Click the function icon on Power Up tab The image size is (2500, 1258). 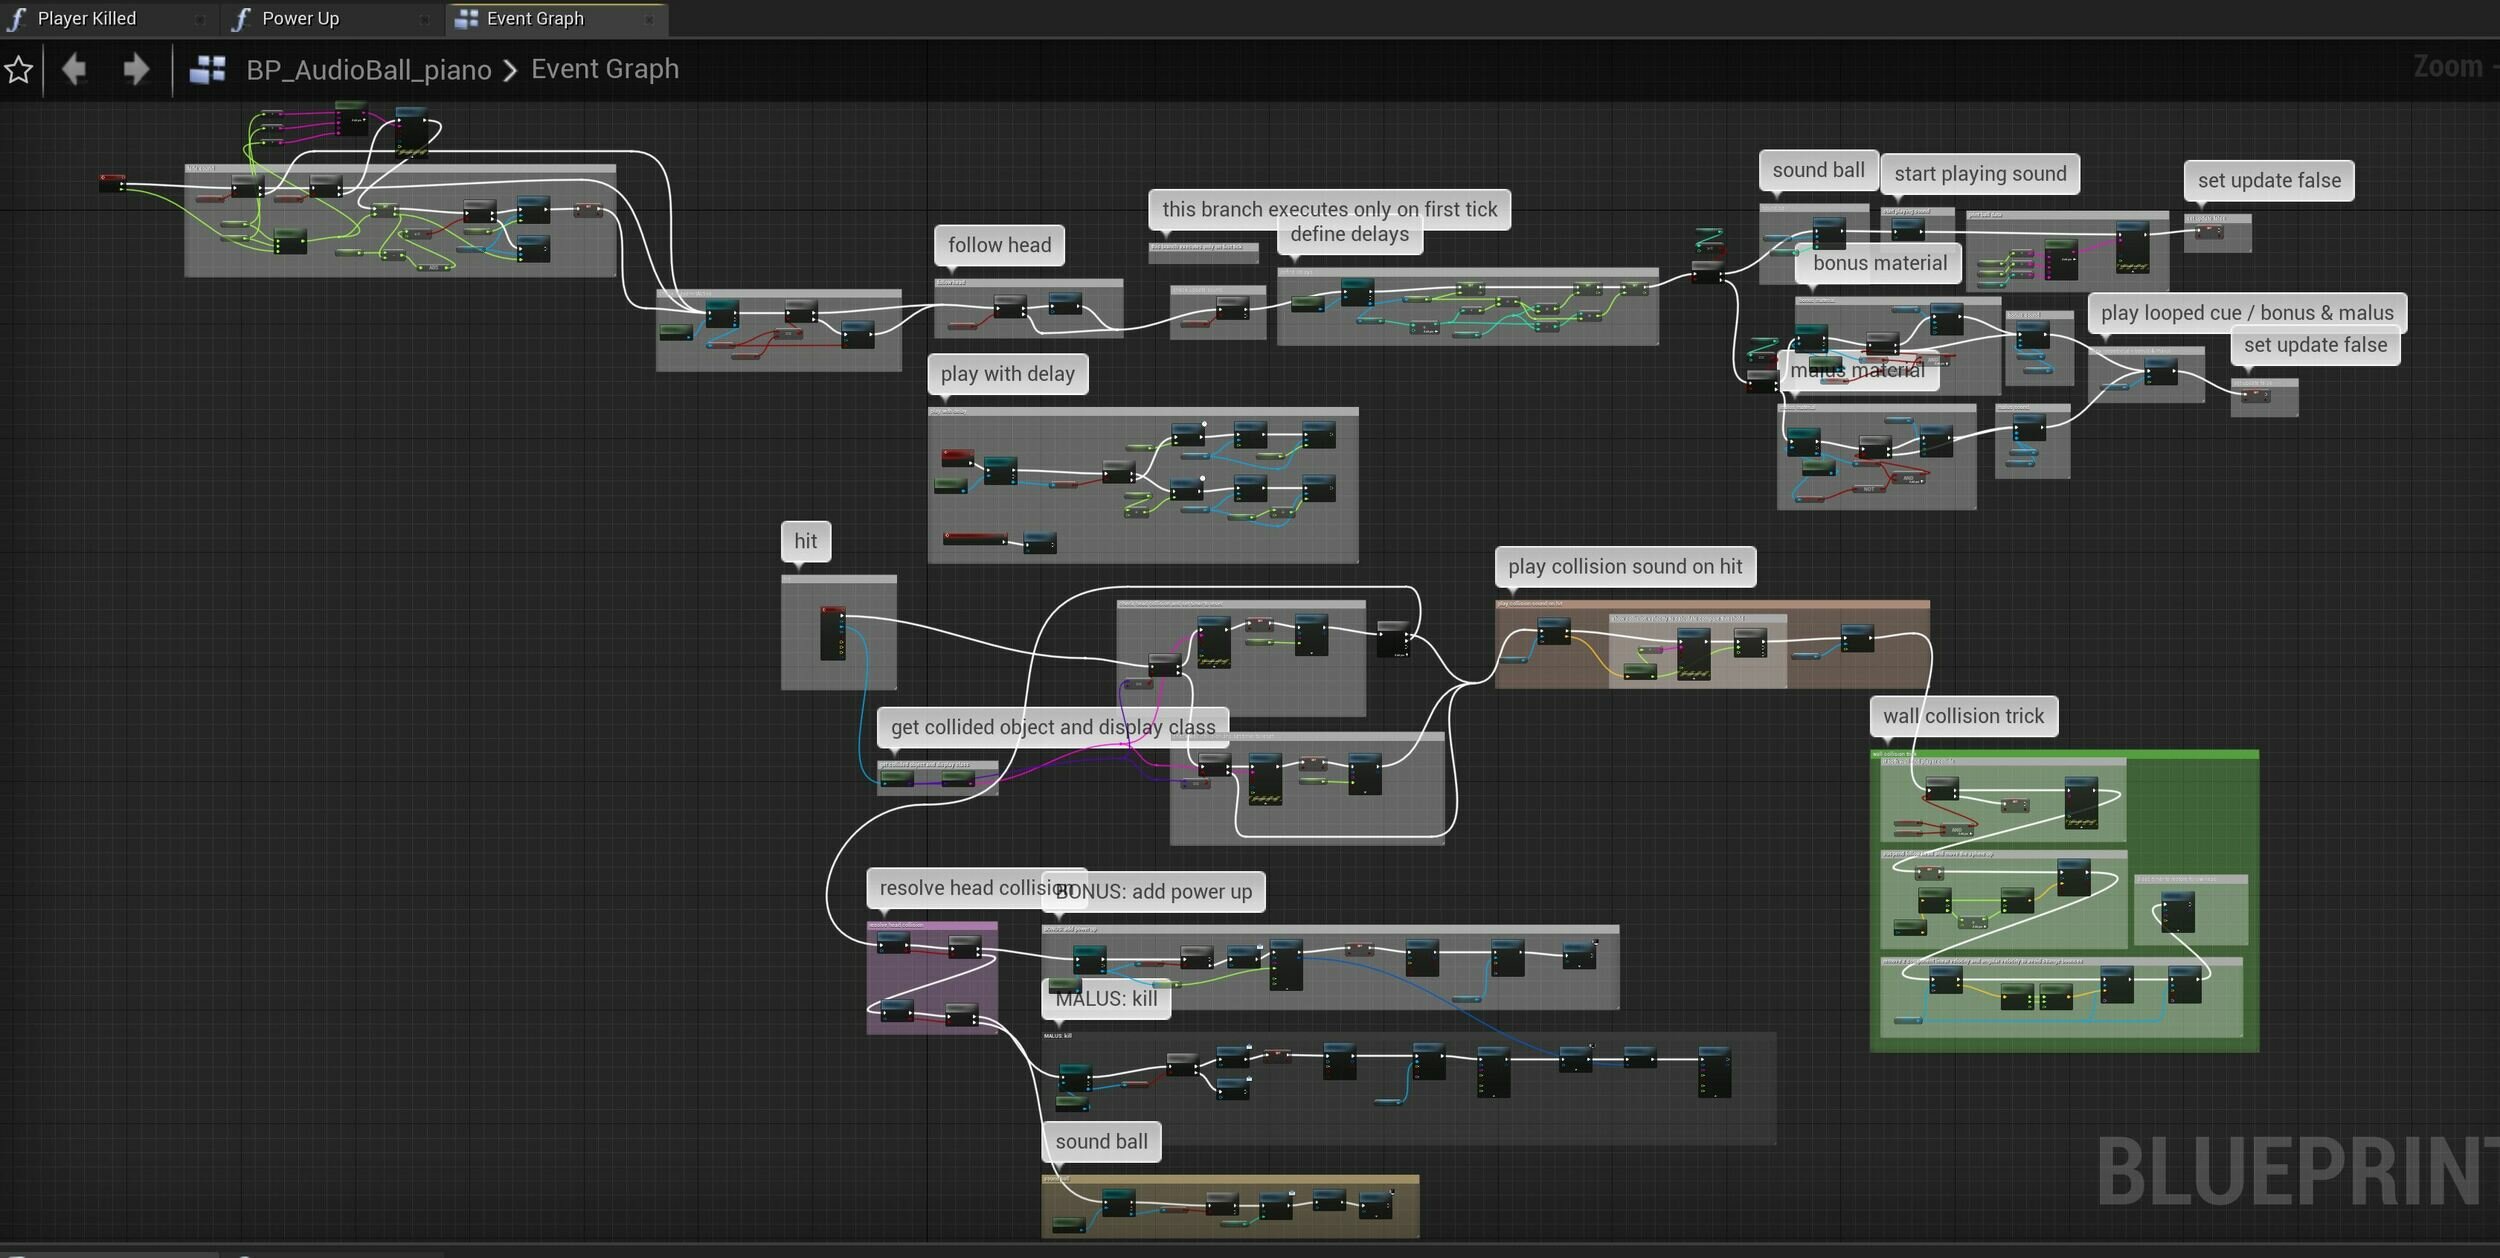click(241, 18)
